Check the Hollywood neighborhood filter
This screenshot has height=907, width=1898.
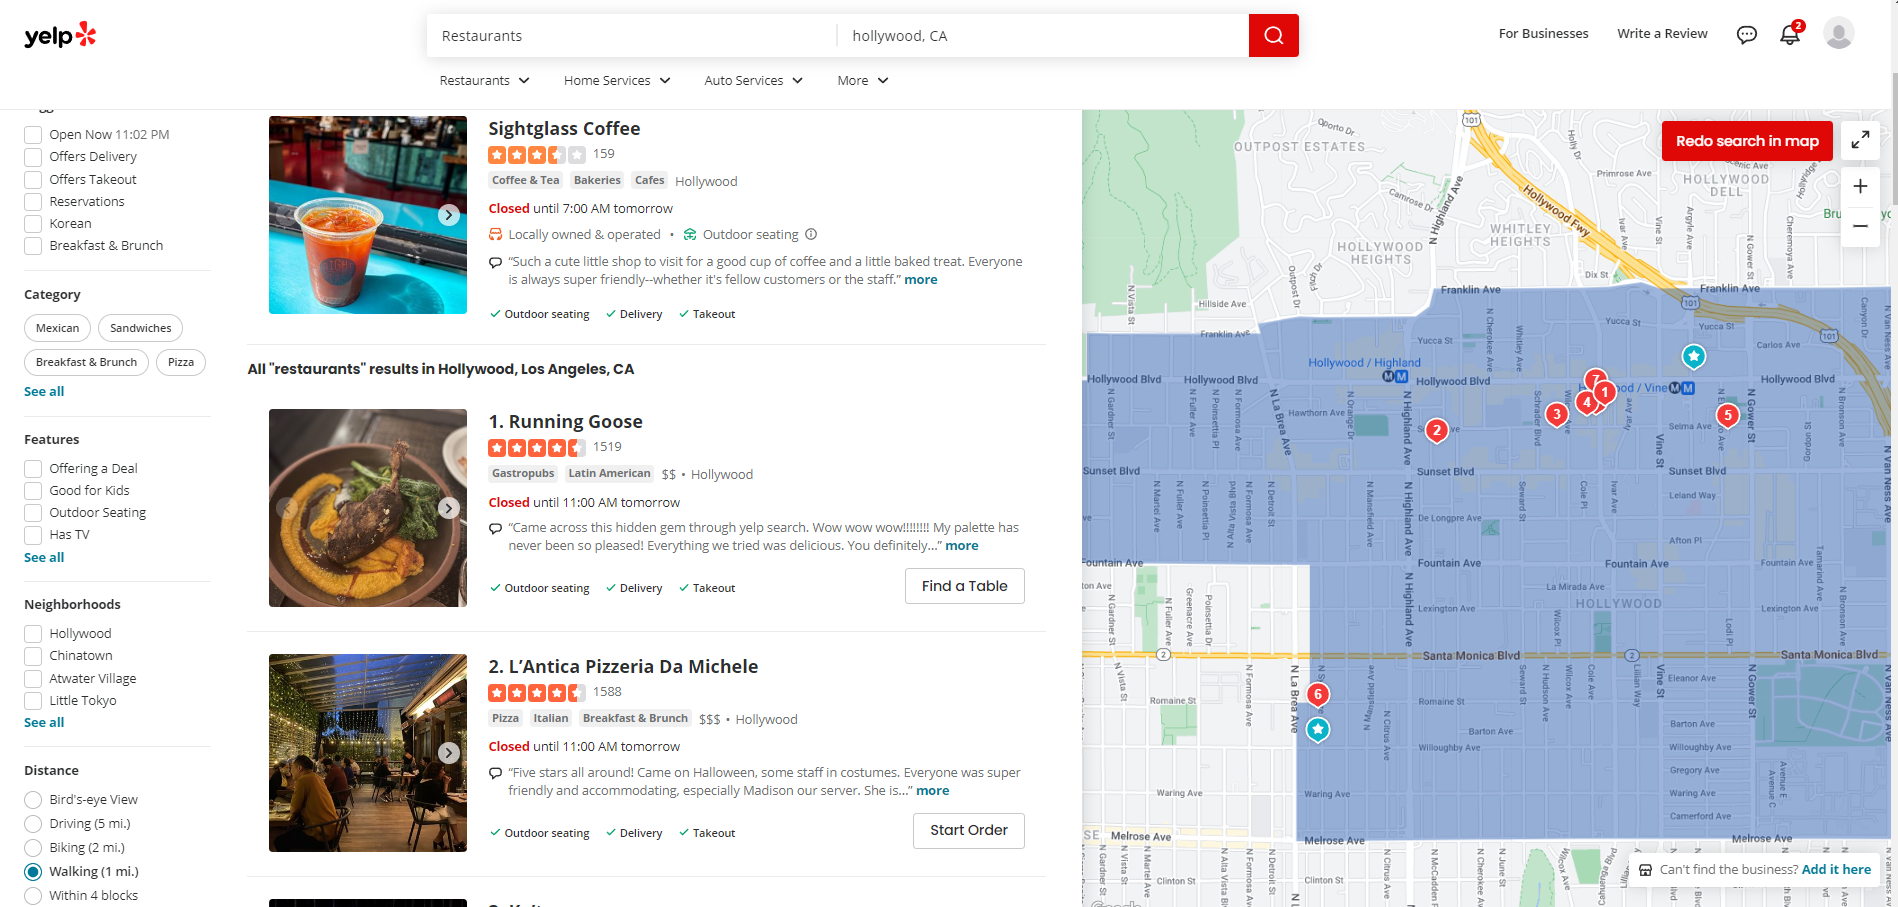[33, 633]
